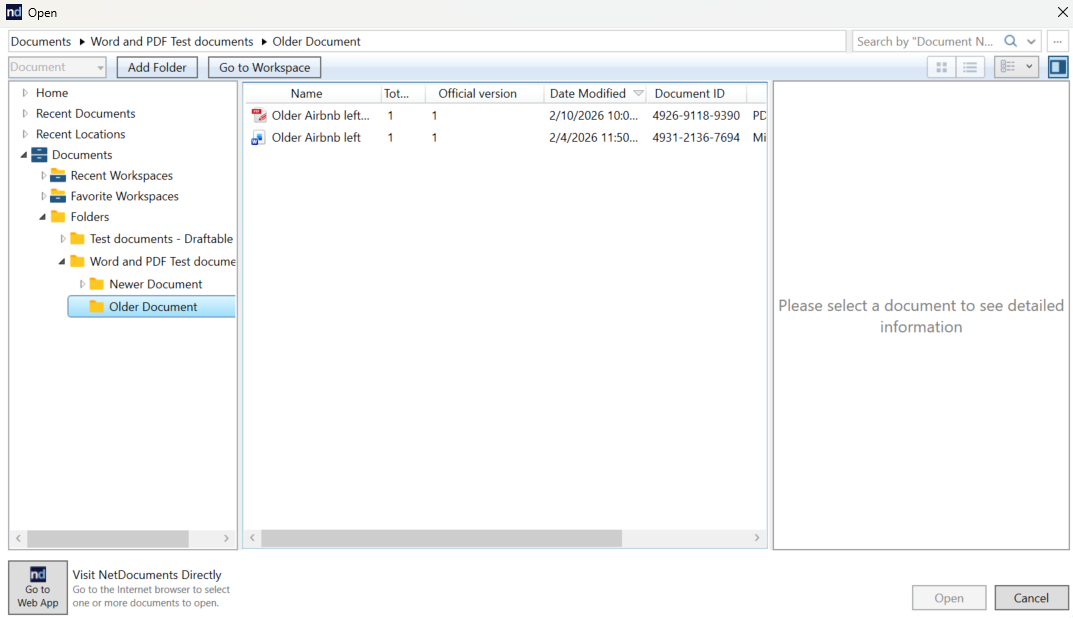Sort by Official version column header
Viewport: 1073px width, 618px height.
click(484, 94)
